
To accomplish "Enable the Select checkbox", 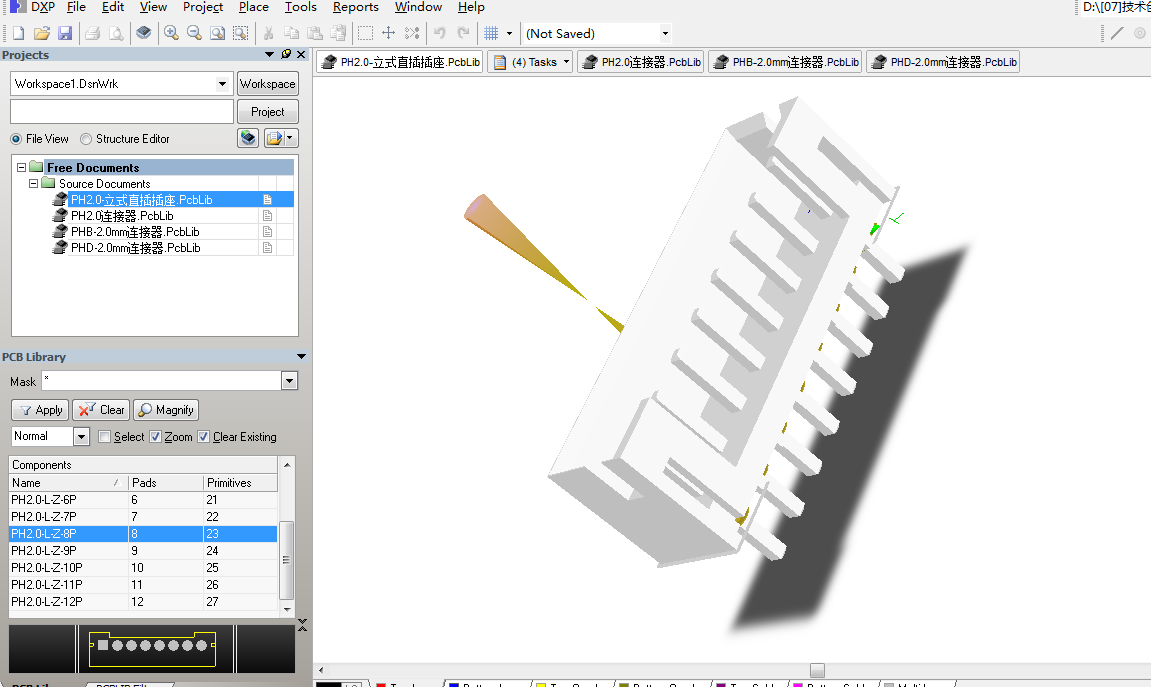I will 104,437.
